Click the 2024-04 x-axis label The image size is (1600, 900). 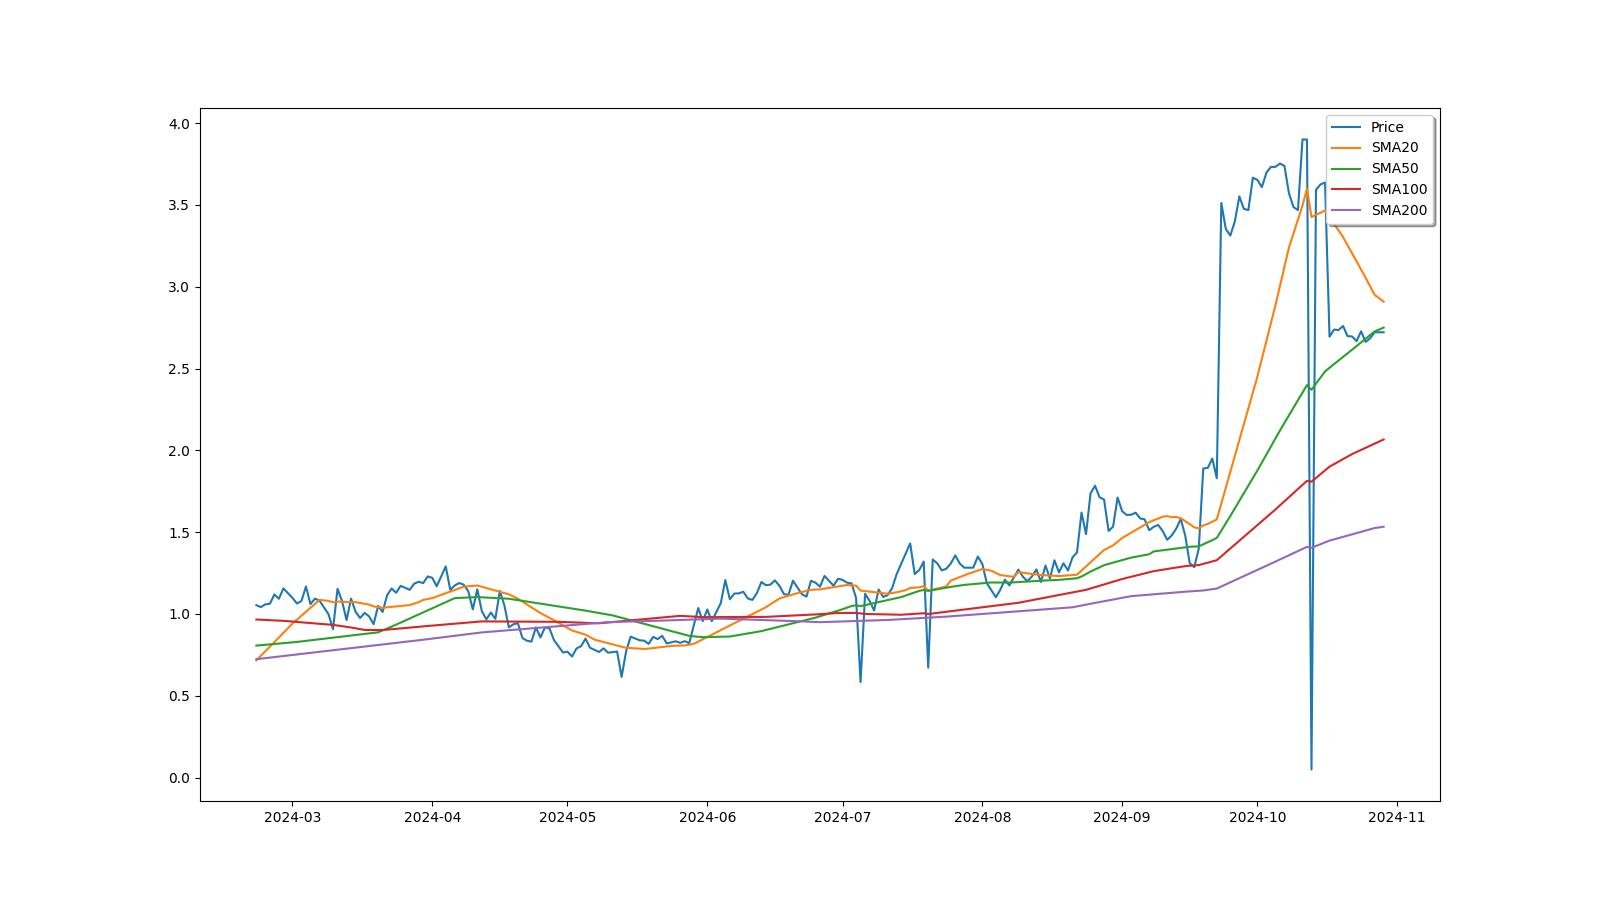coord(432,817)
